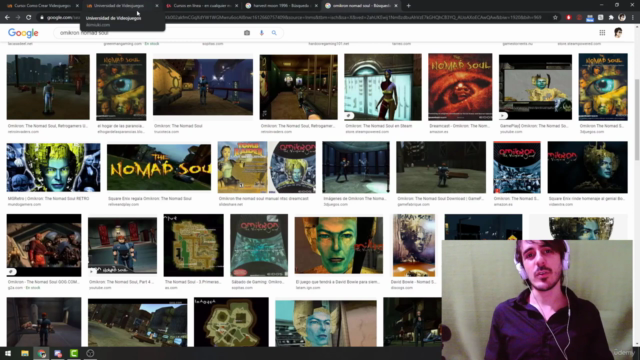Screen dimensions: 640x360
Task: Go to the Google homepage logo
Action: coord(23,33)
